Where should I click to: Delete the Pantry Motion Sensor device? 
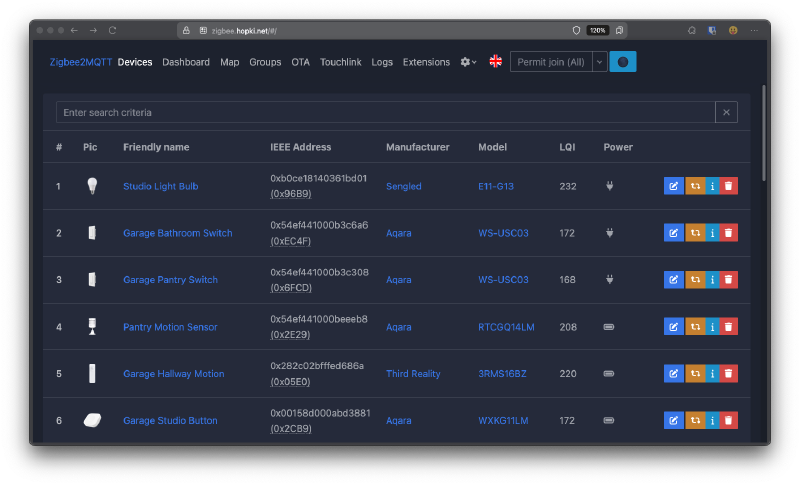click(x=729, y=327)
